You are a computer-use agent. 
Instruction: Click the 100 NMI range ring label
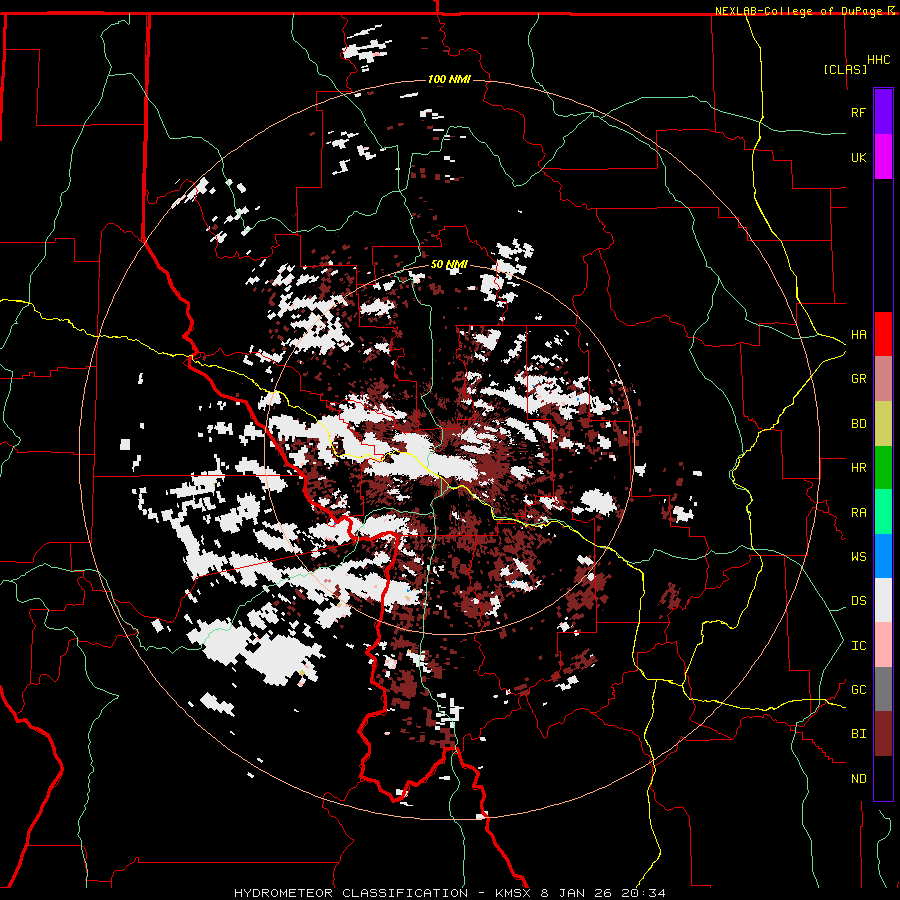tap(449, 79)
